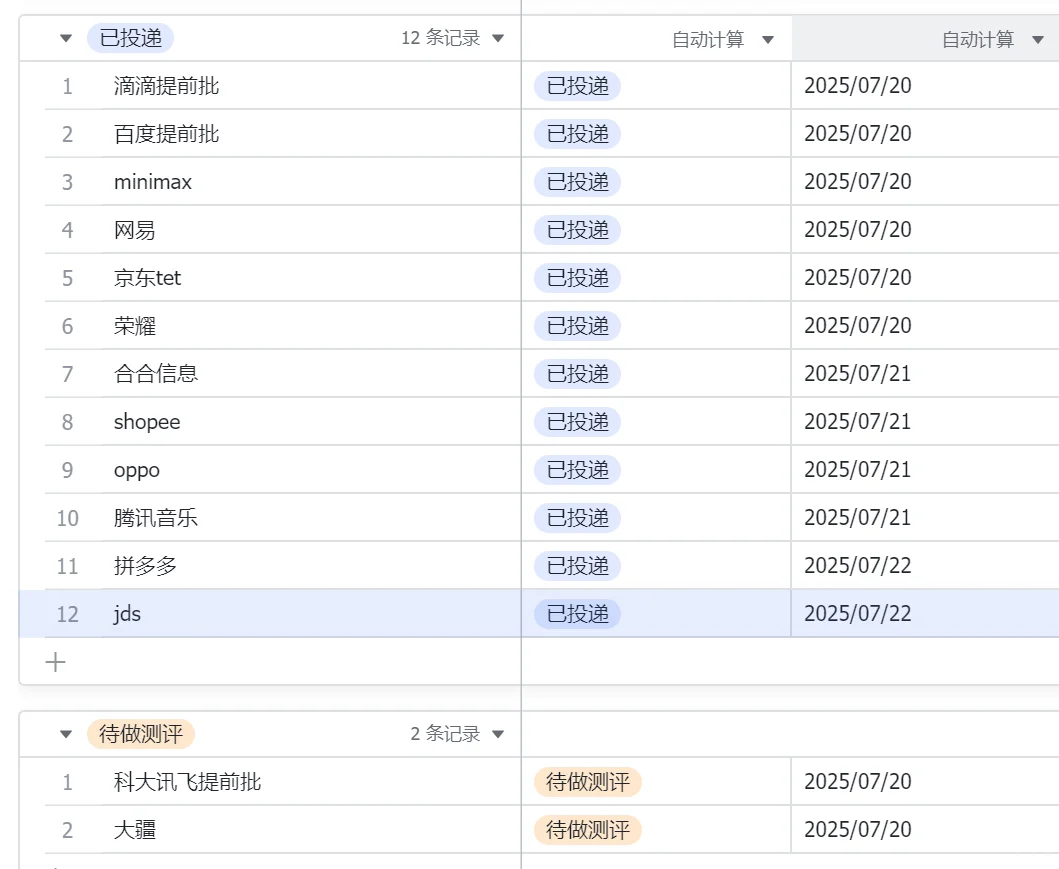Click row number 10 beside 腾讯音乐
Screen dimensions: 1059x869
pyautogui.click(x=68, y=518)
